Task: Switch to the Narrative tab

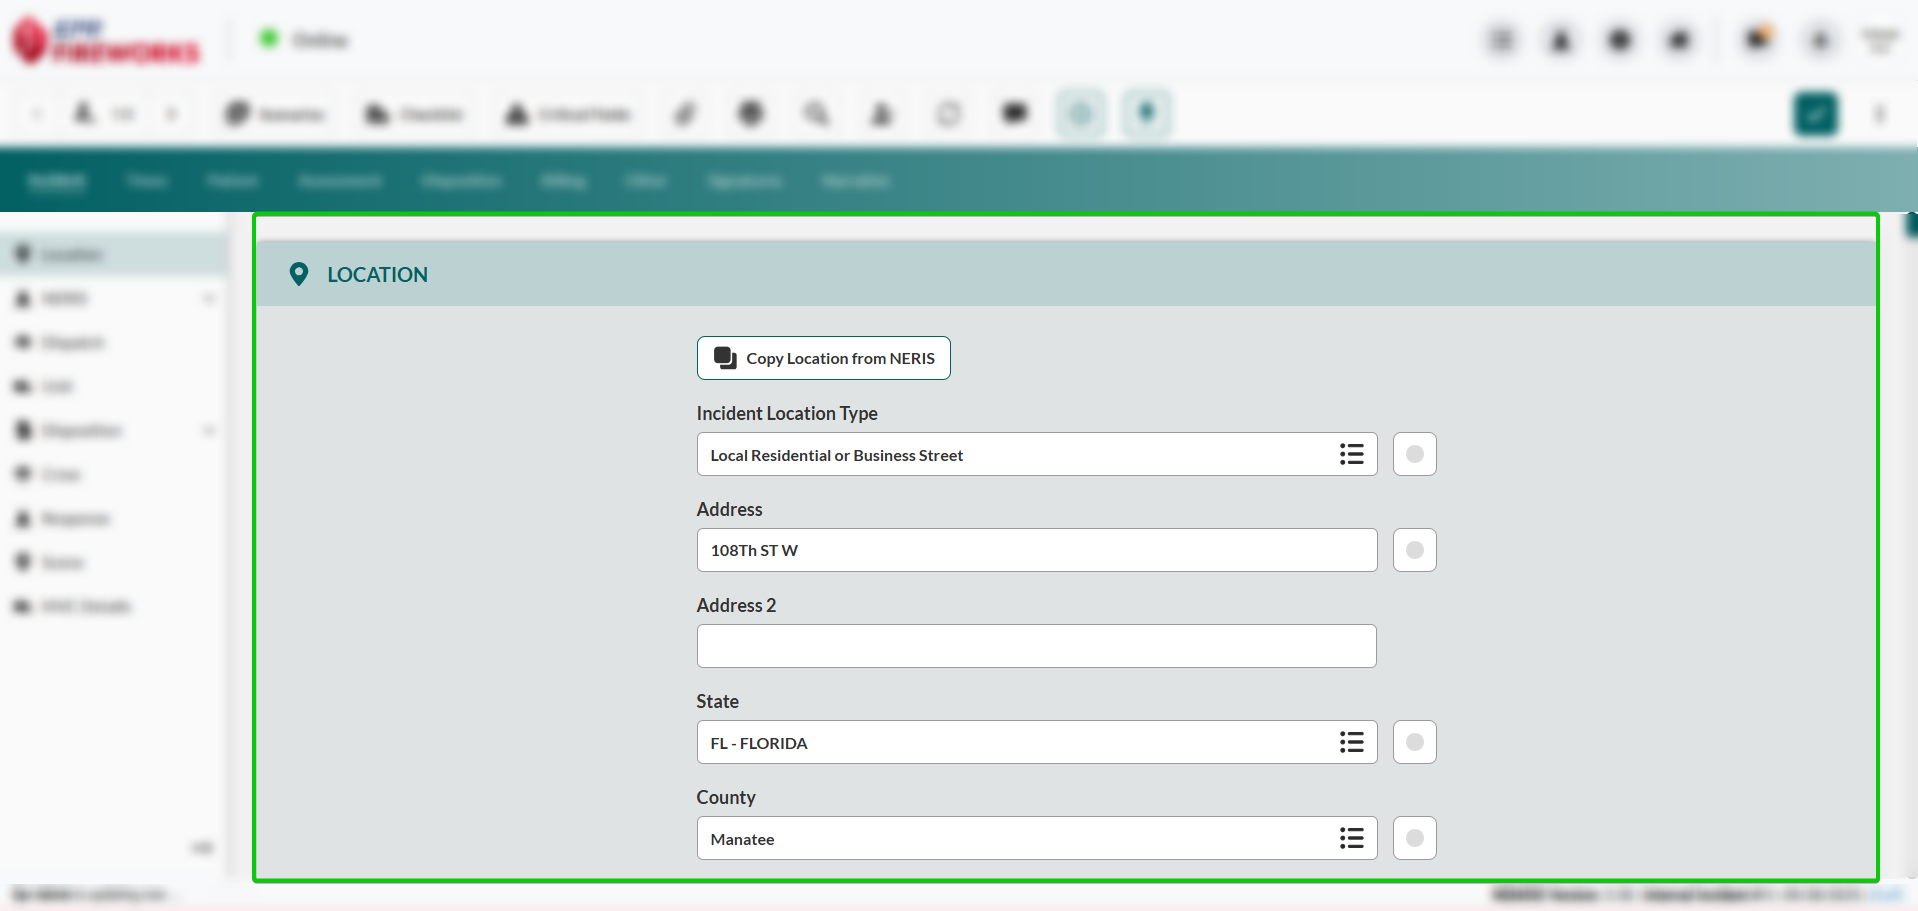Action: 855,181
